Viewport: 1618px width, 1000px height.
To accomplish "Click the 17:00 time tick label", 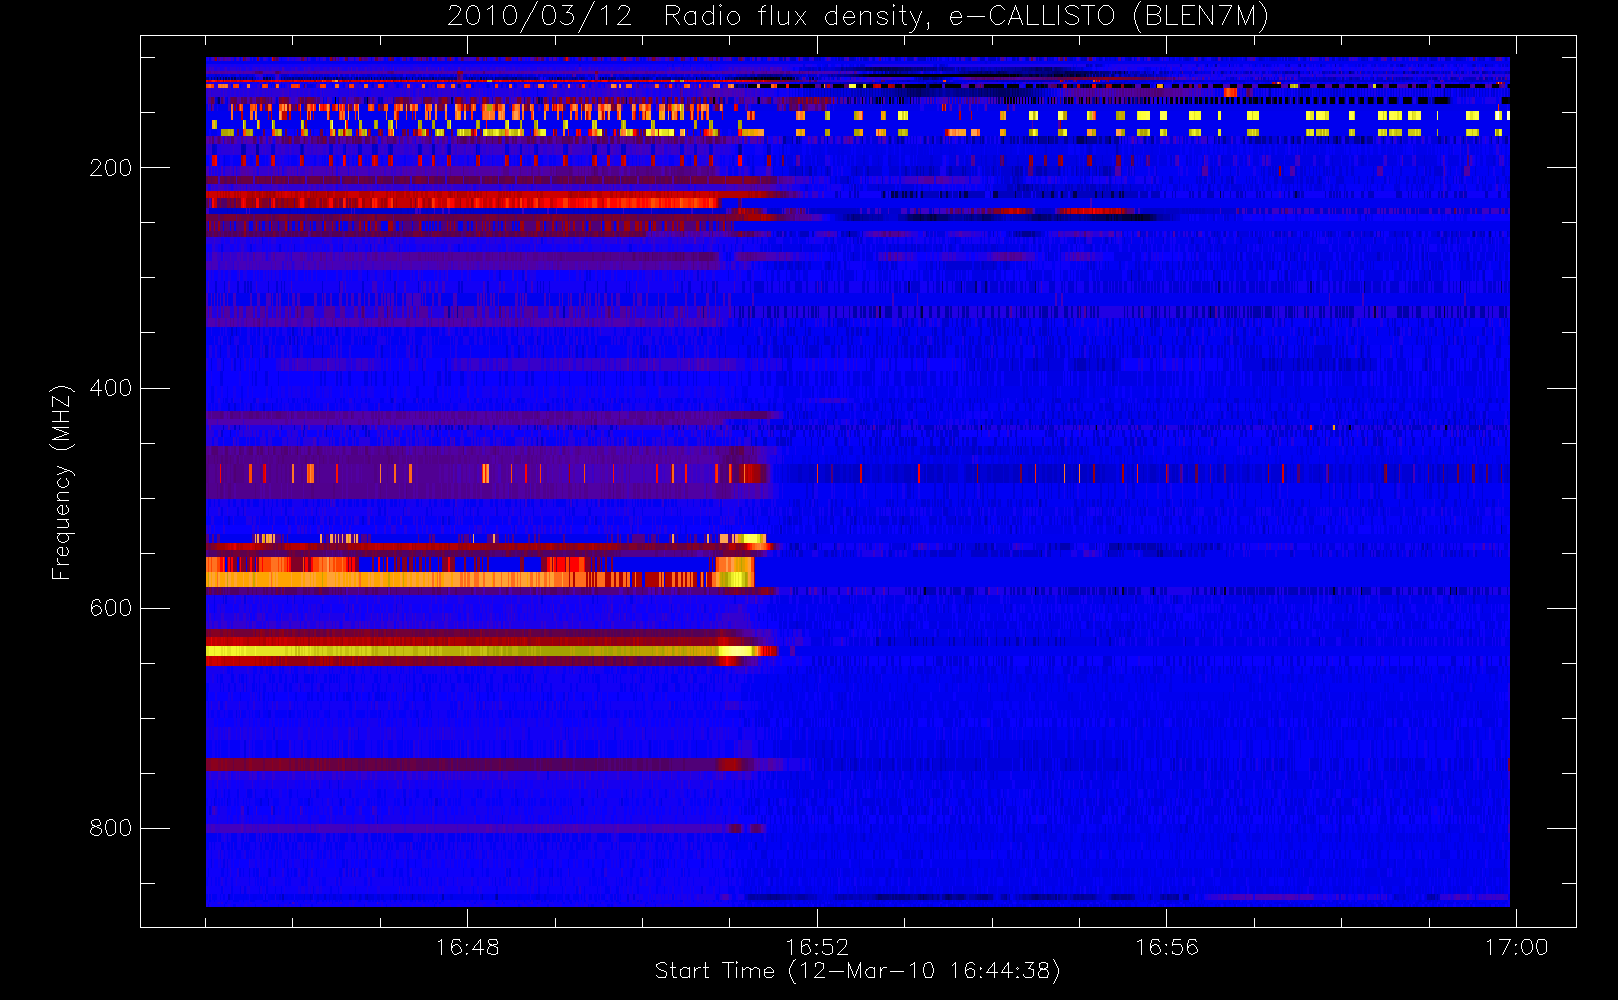I will coord(1516,946).
